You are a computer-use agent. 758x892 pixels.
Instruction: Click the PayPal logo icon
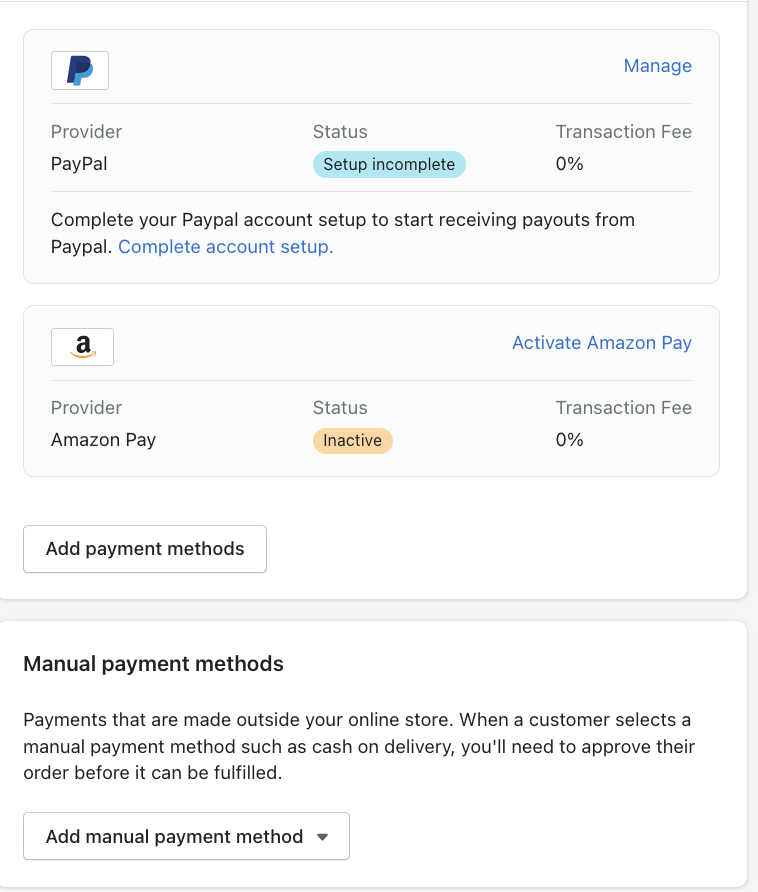pos(80,71)
